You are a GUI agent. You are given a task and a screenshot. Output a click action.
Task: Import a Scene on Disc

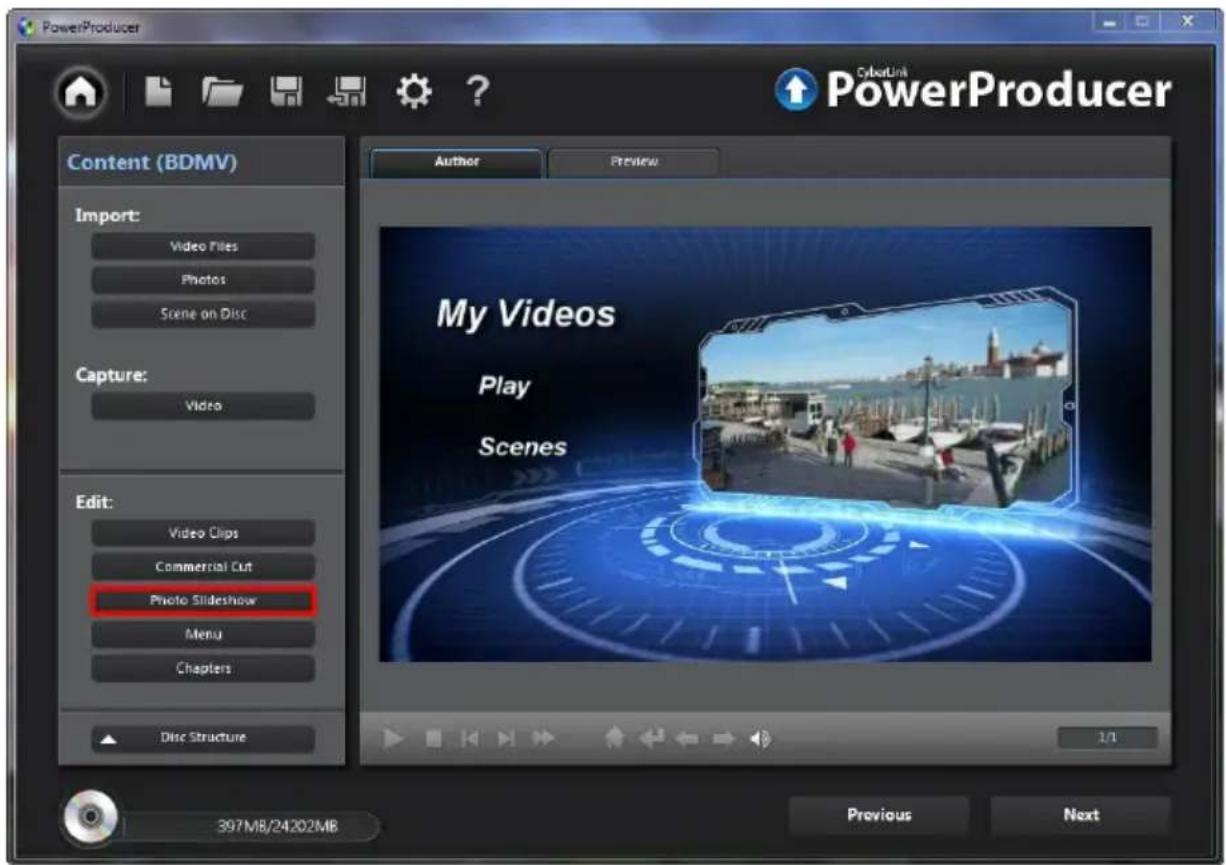[x=203, y=314]
